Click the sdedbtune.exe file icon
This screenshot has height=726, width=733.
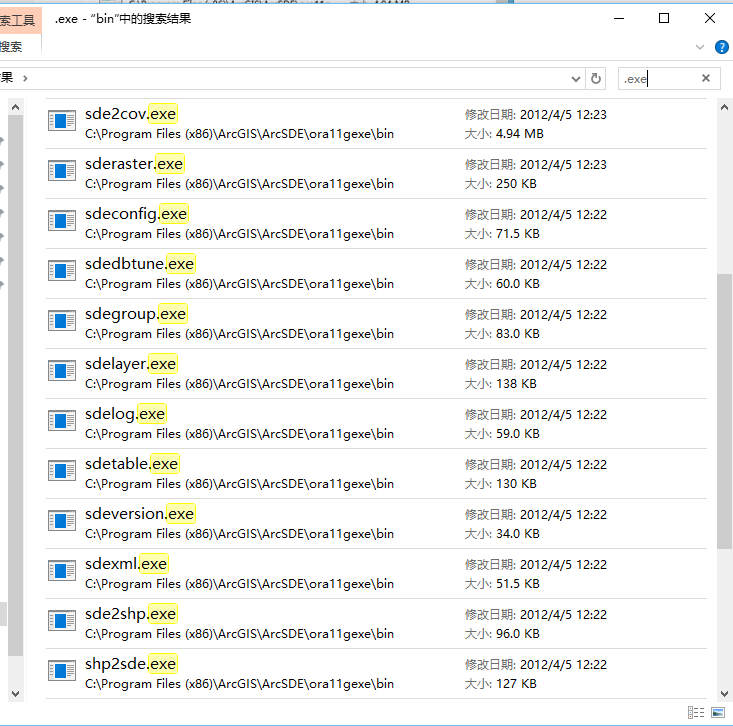(62, 271)
